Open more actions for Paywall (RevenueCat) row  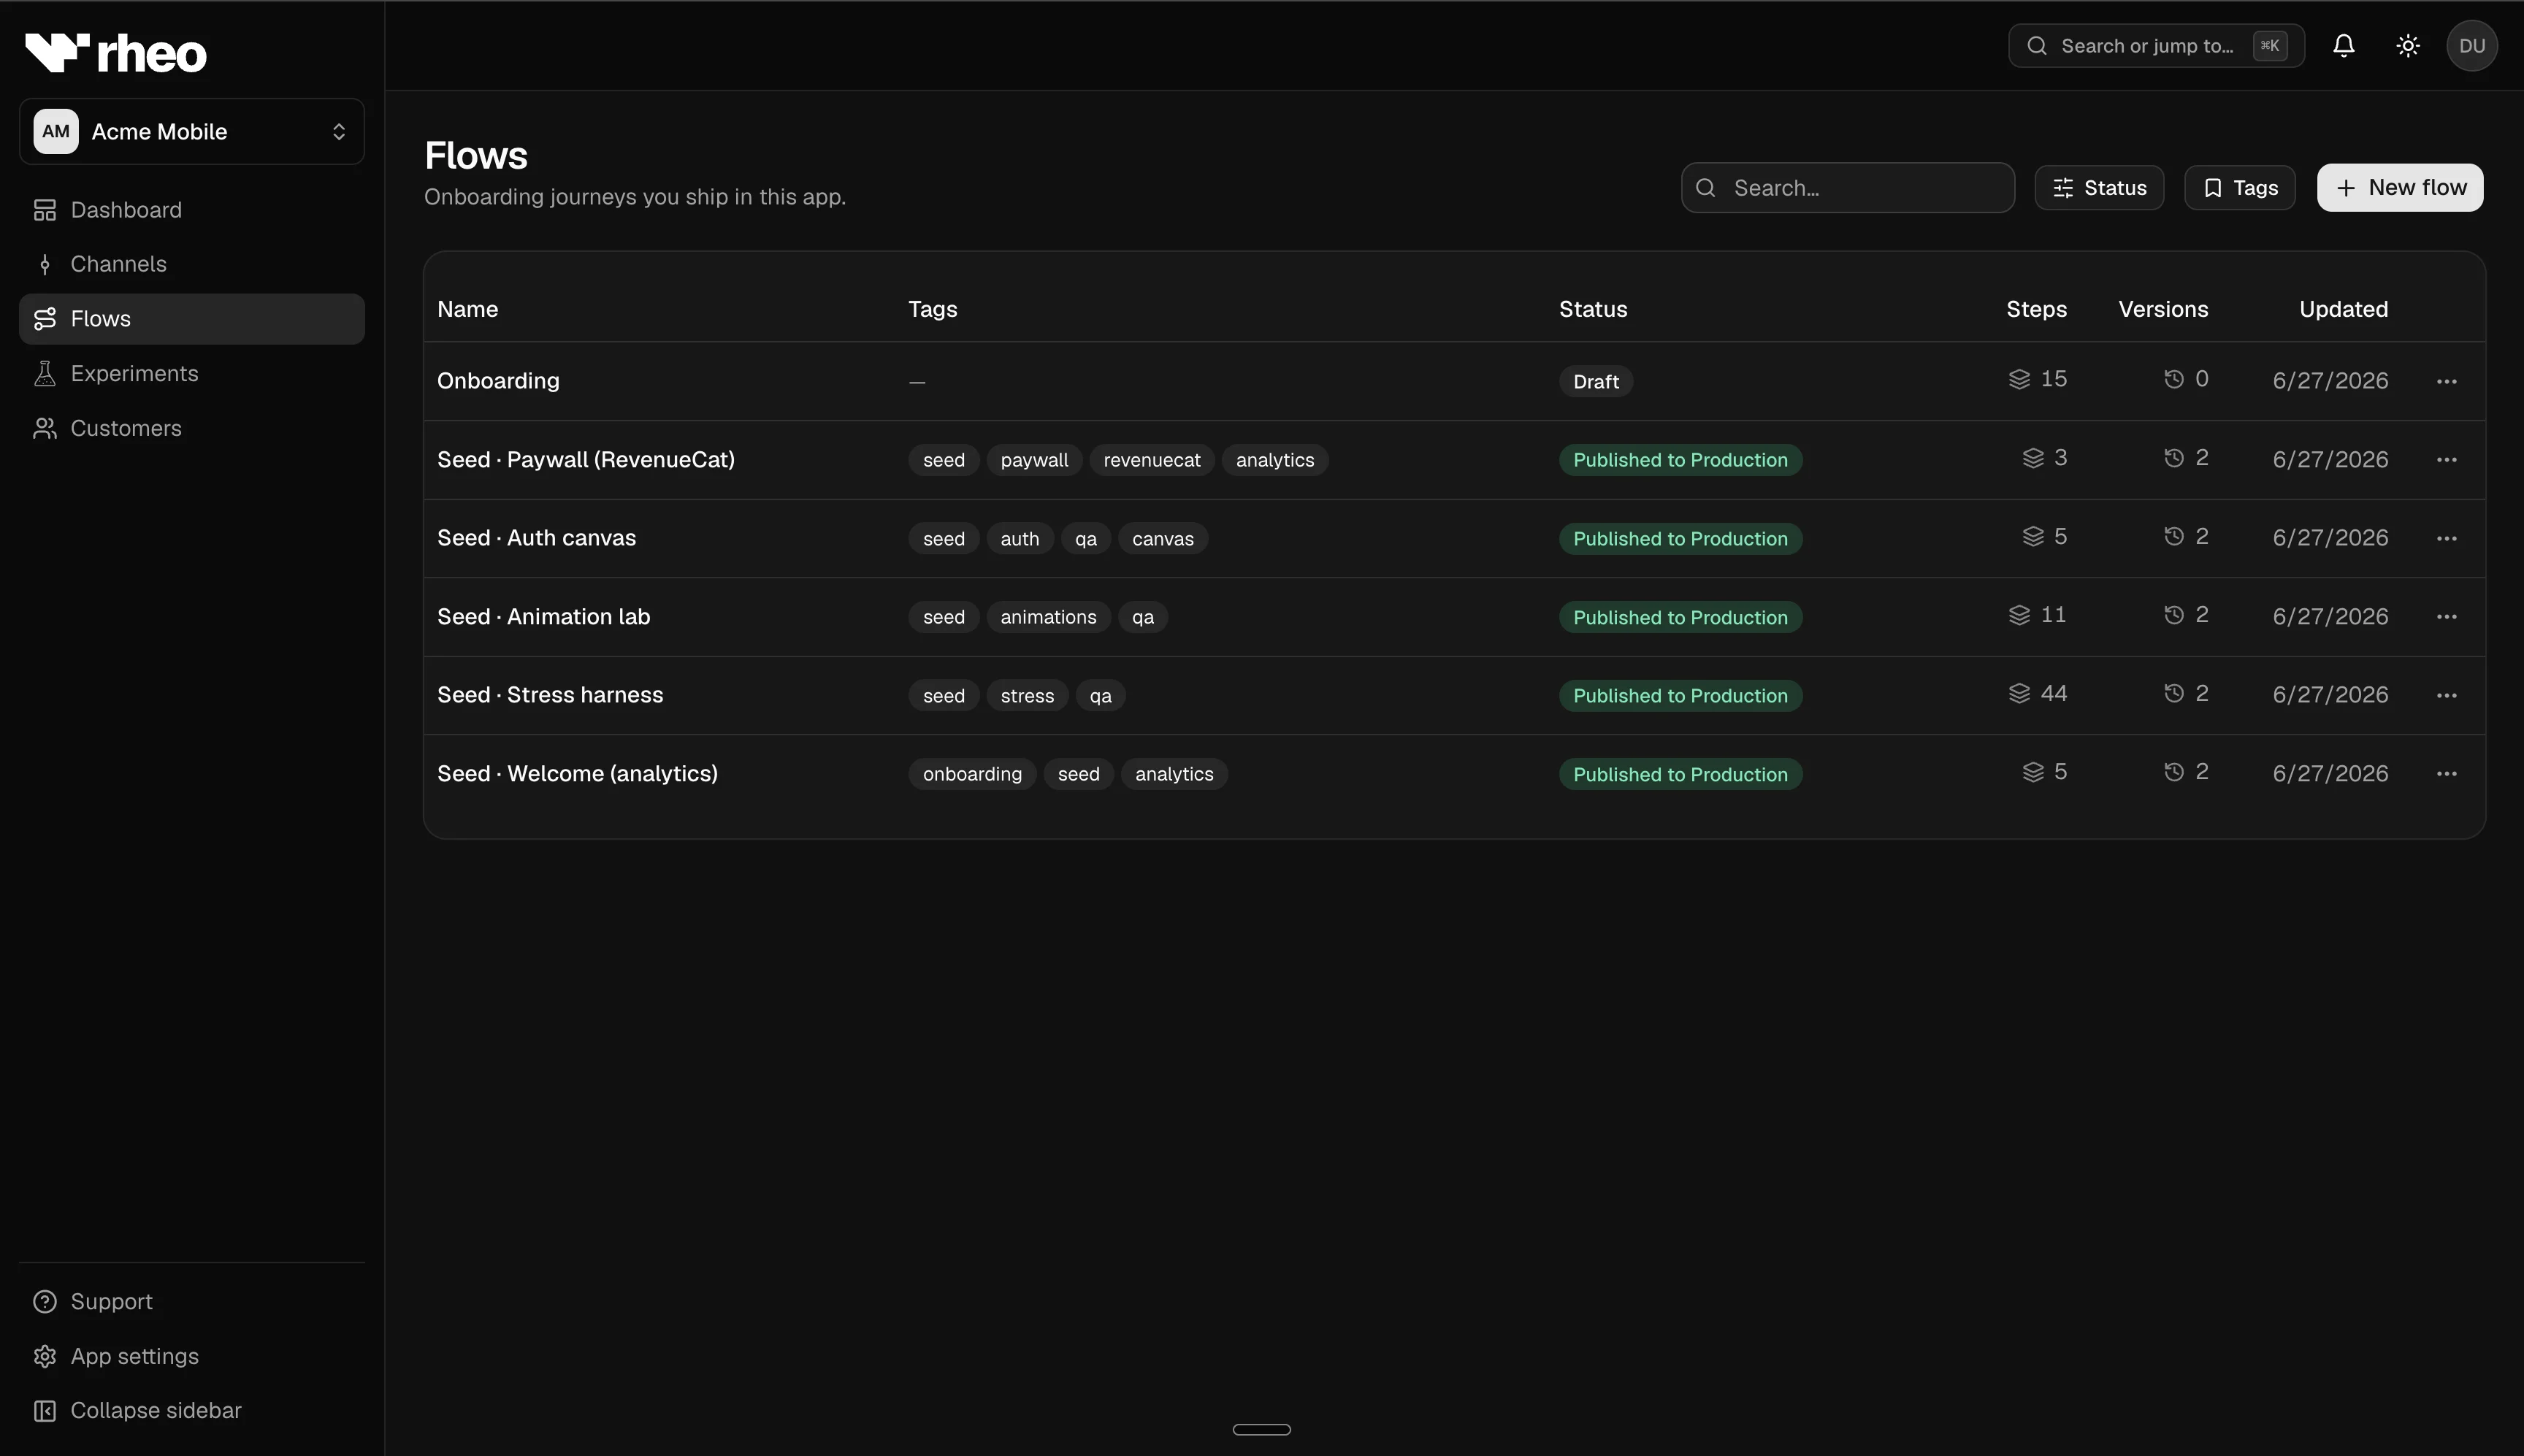(2446, 460)
